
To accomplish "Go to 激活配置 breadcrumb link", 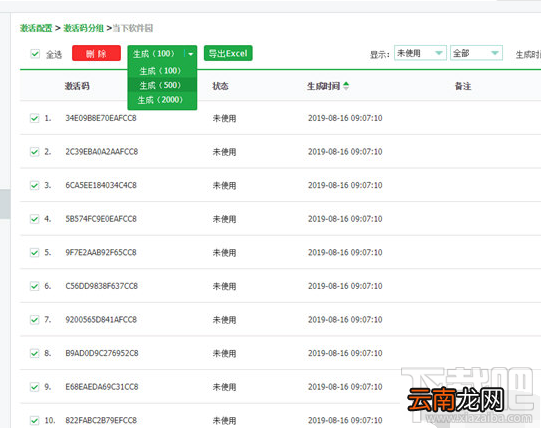I will [x=36, y=28].
